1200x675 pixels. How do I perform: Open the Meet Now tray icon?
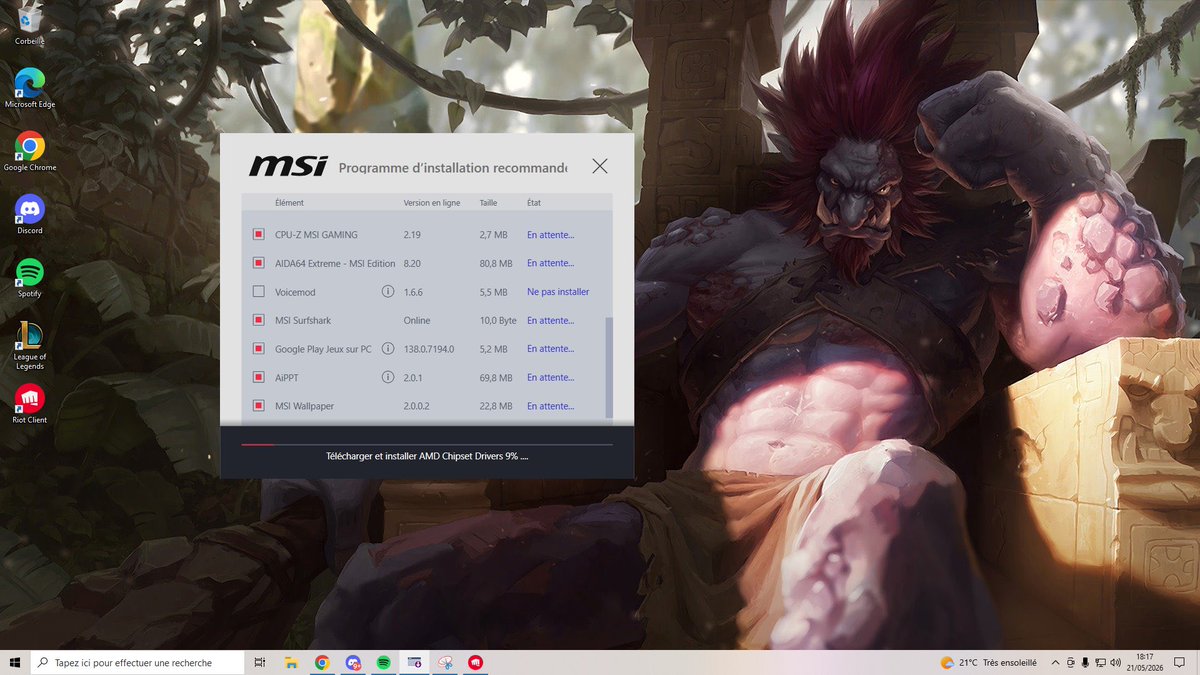[1071, 662]
